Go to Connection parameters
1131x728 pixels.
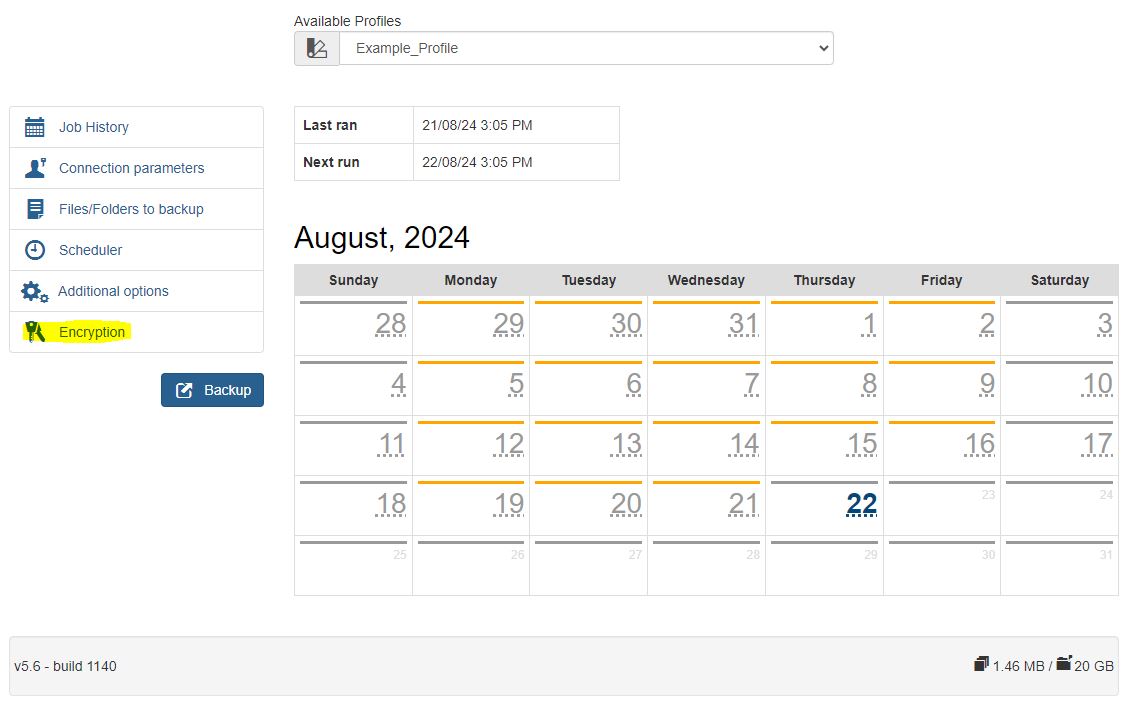point(131,168)
